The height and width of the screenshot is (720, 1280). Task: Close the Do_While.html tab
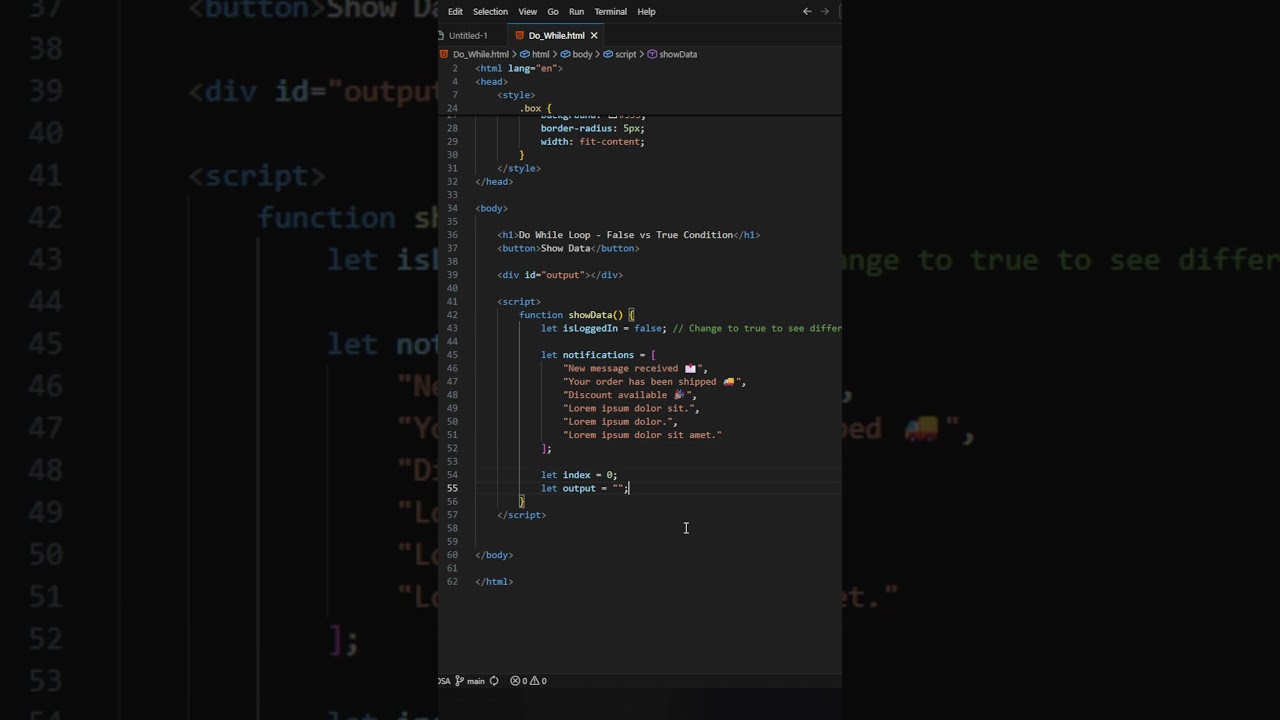tap(594, 35)
